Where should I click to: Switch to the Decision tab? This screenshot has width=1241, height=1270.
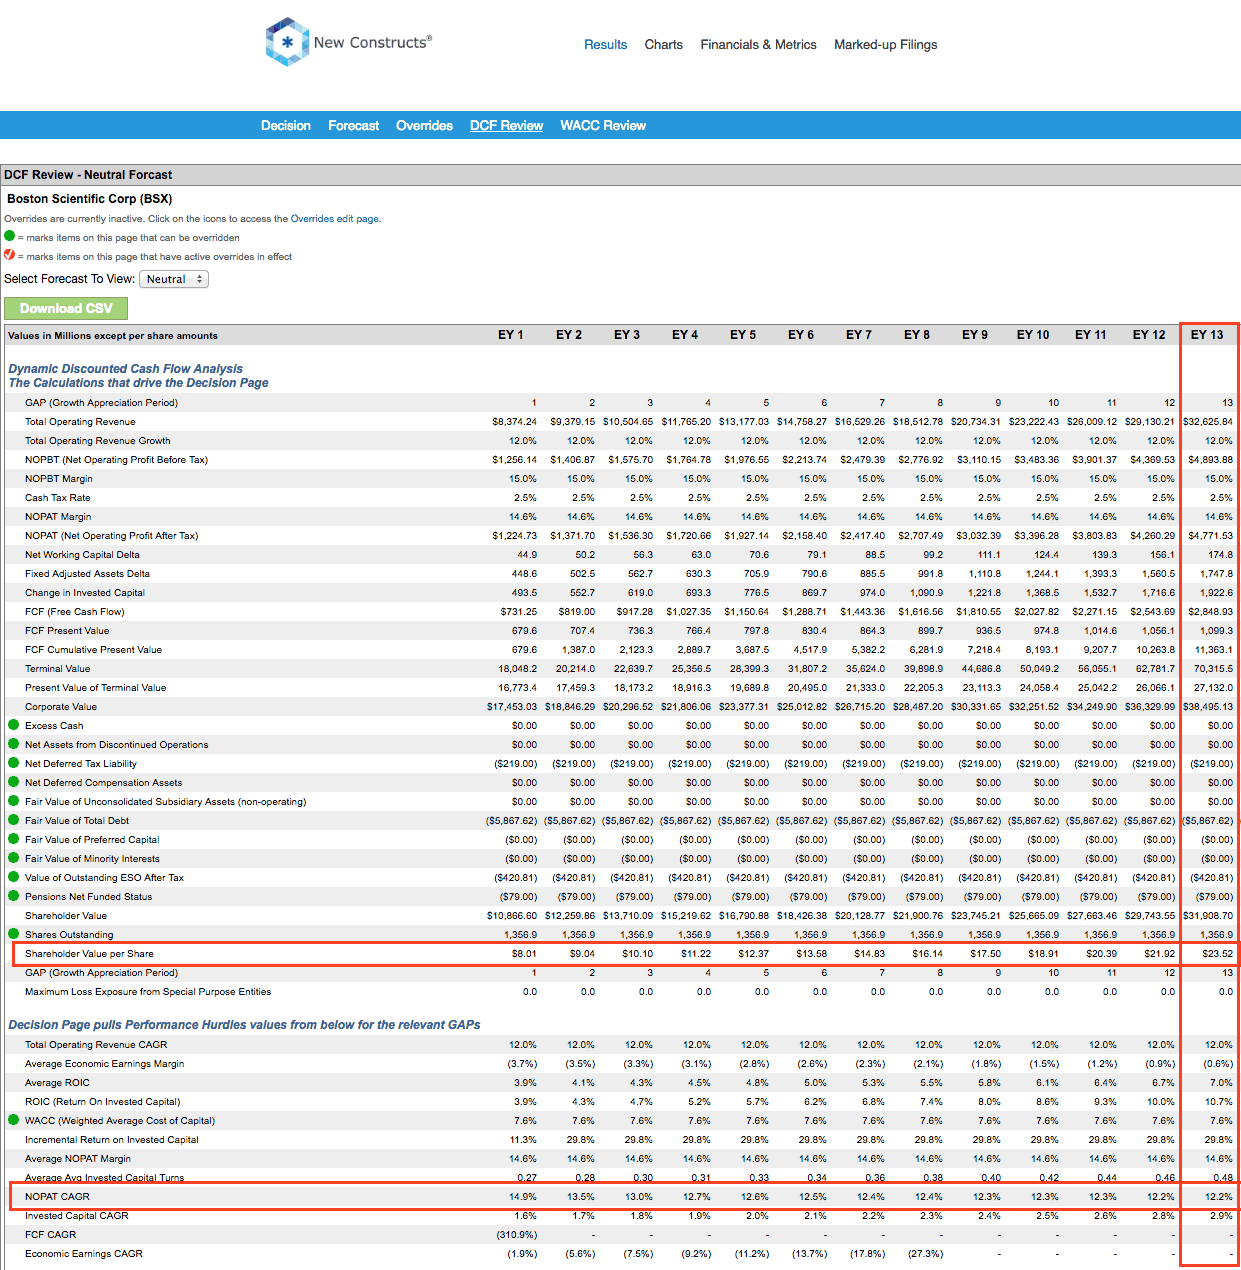click(286, 125)
